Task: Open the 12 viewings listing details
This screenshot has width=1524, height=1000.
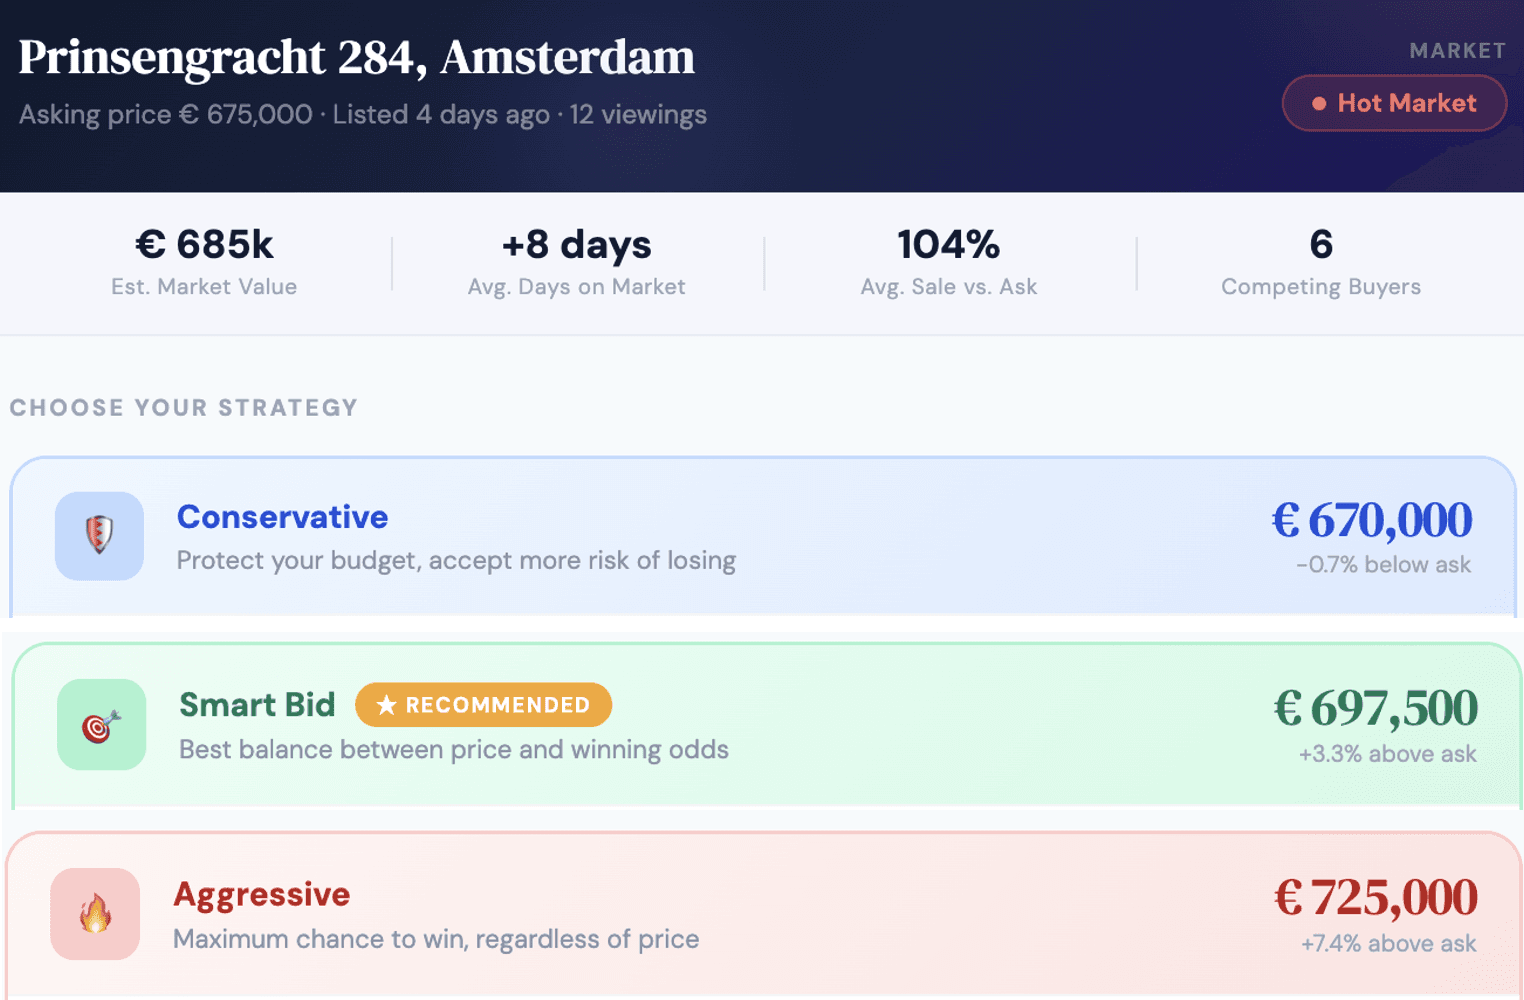Action: tap(637, 114)
